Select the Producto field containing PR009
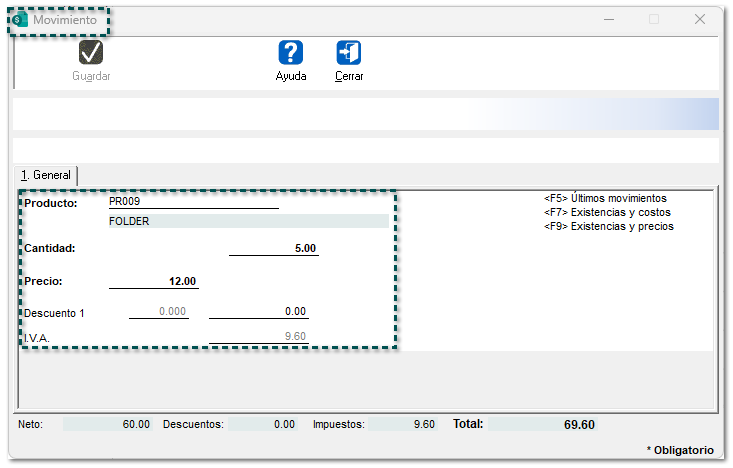This screenshot has height=468, width=733. (x=193, y=201)
